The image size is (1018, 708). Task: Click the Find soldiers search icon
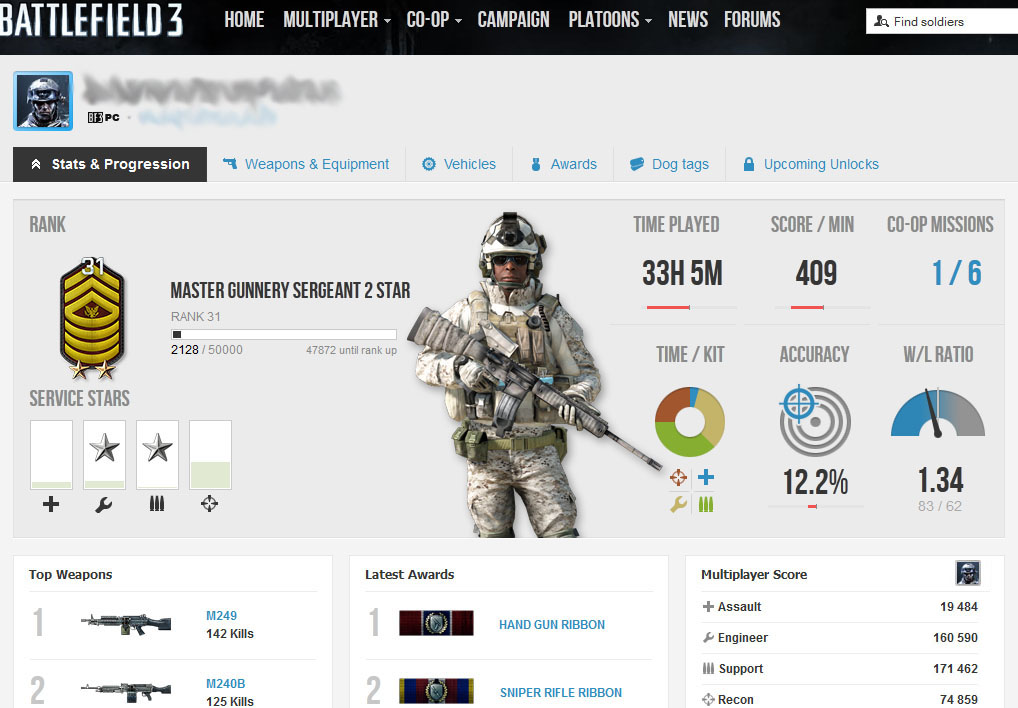click(881, 21)
